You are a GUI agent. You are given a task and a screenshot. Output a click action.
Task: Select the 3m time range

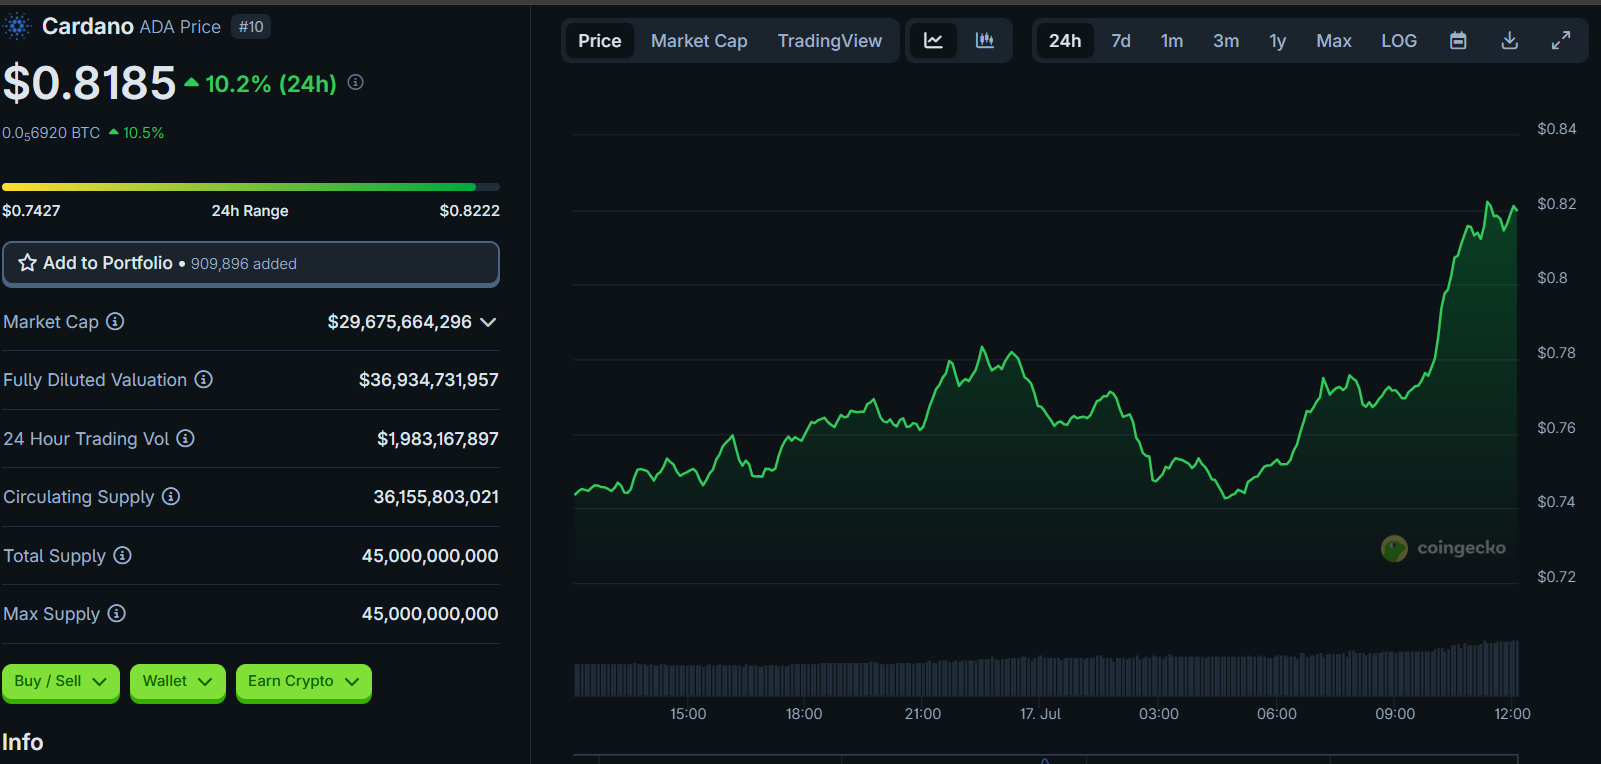(x=1226, y=41)
